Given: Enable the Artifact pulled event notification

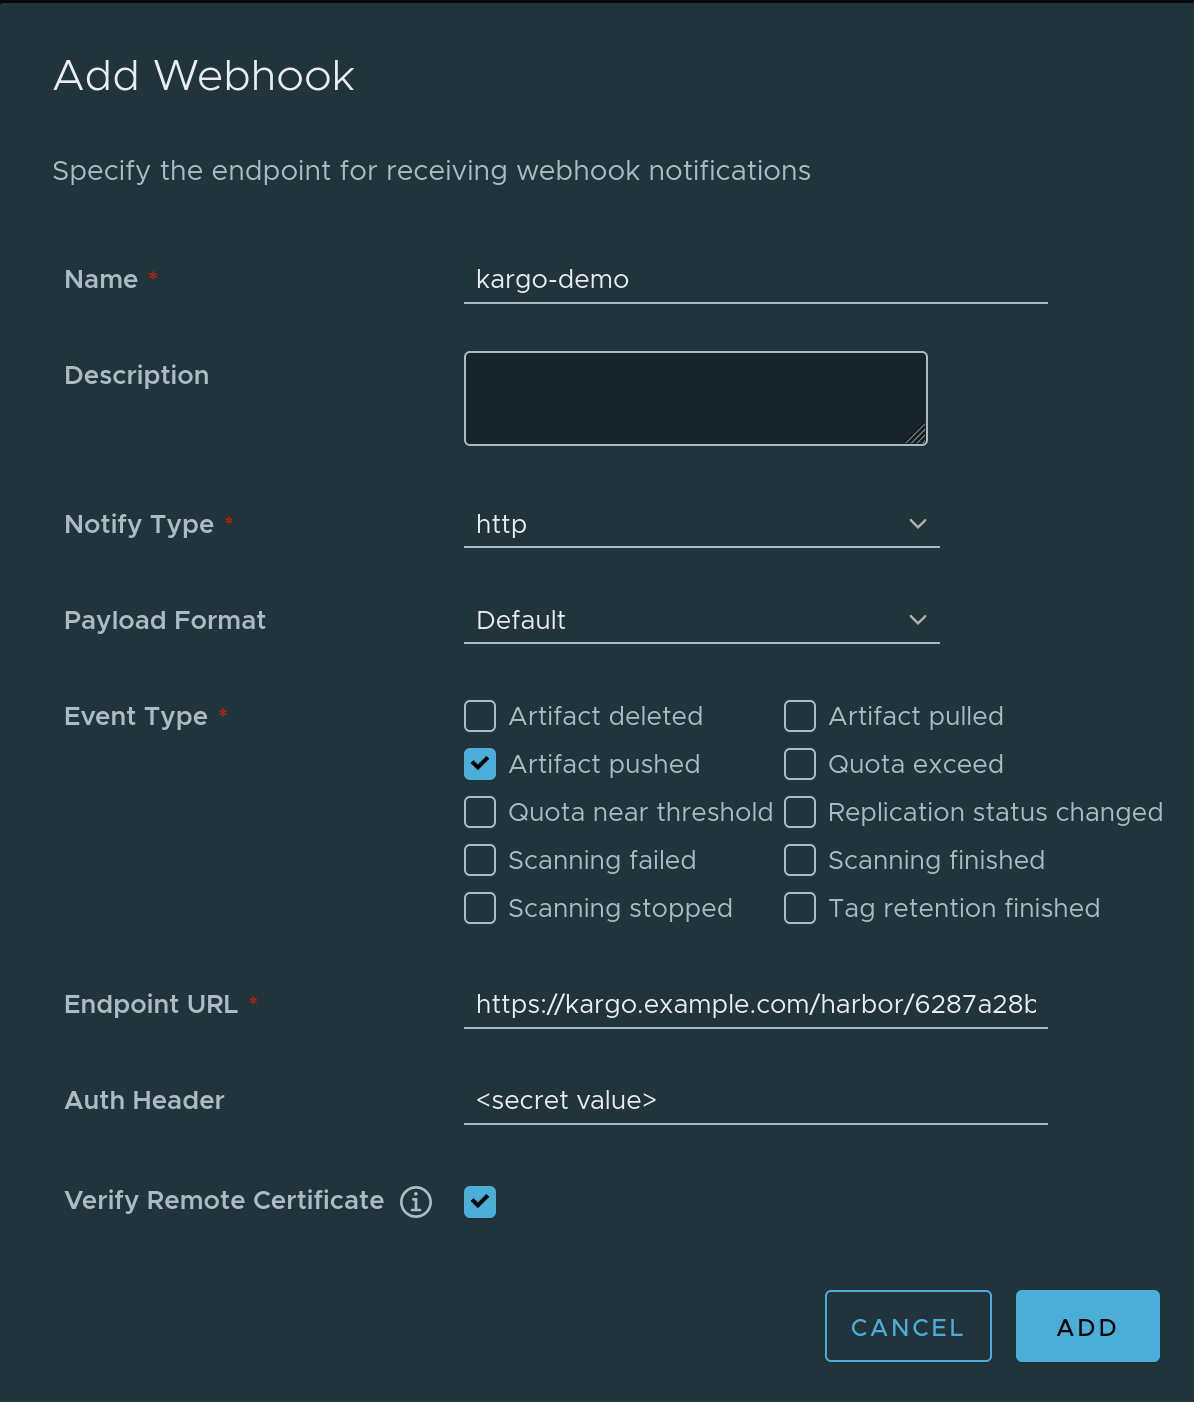Looking at the screenshot, I should pos(799,716).
